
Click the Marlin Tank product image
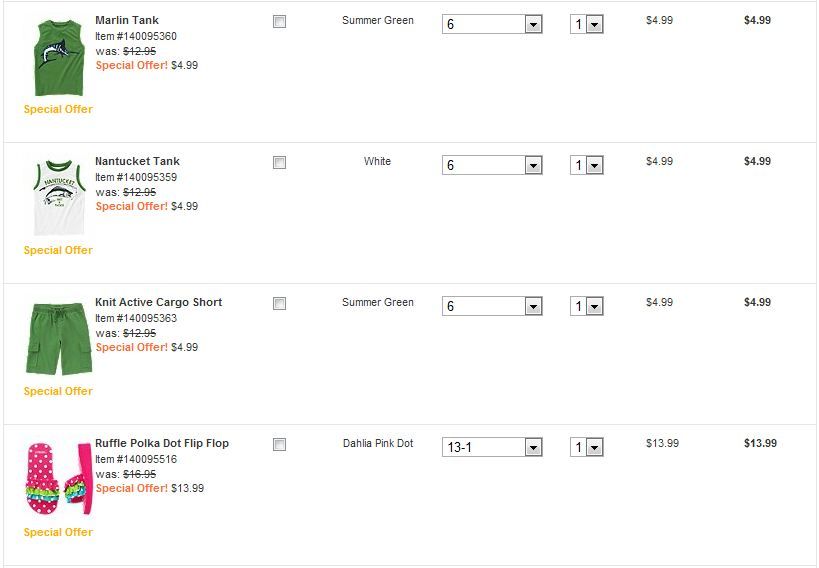(x=58, y=56)
